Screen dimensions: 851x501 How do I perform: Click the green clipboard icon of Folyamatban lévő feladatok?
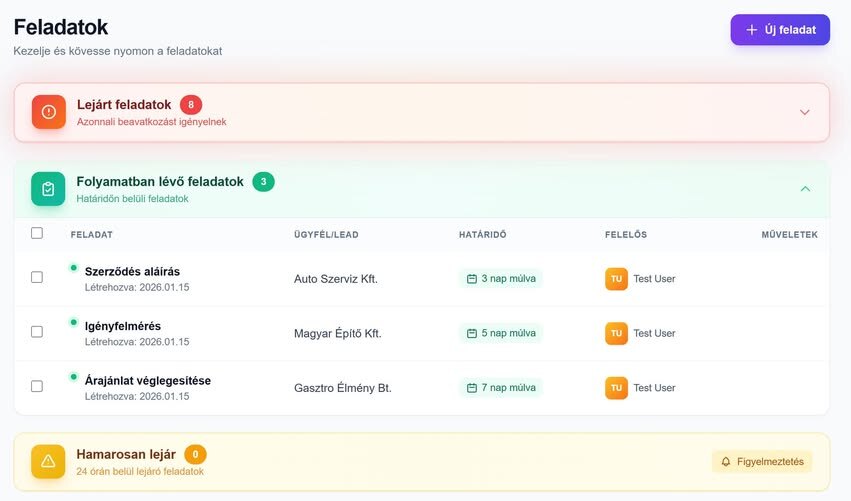pyautogui.click(x=48, y=189)
